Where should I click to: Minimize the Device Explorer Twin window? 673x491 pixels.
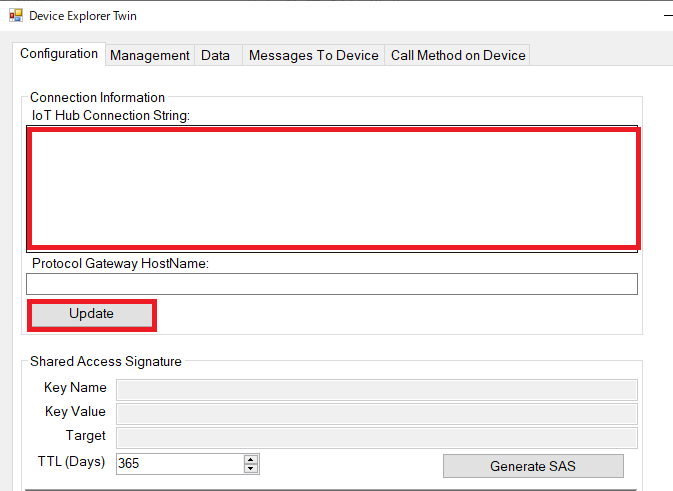[668, 16]
